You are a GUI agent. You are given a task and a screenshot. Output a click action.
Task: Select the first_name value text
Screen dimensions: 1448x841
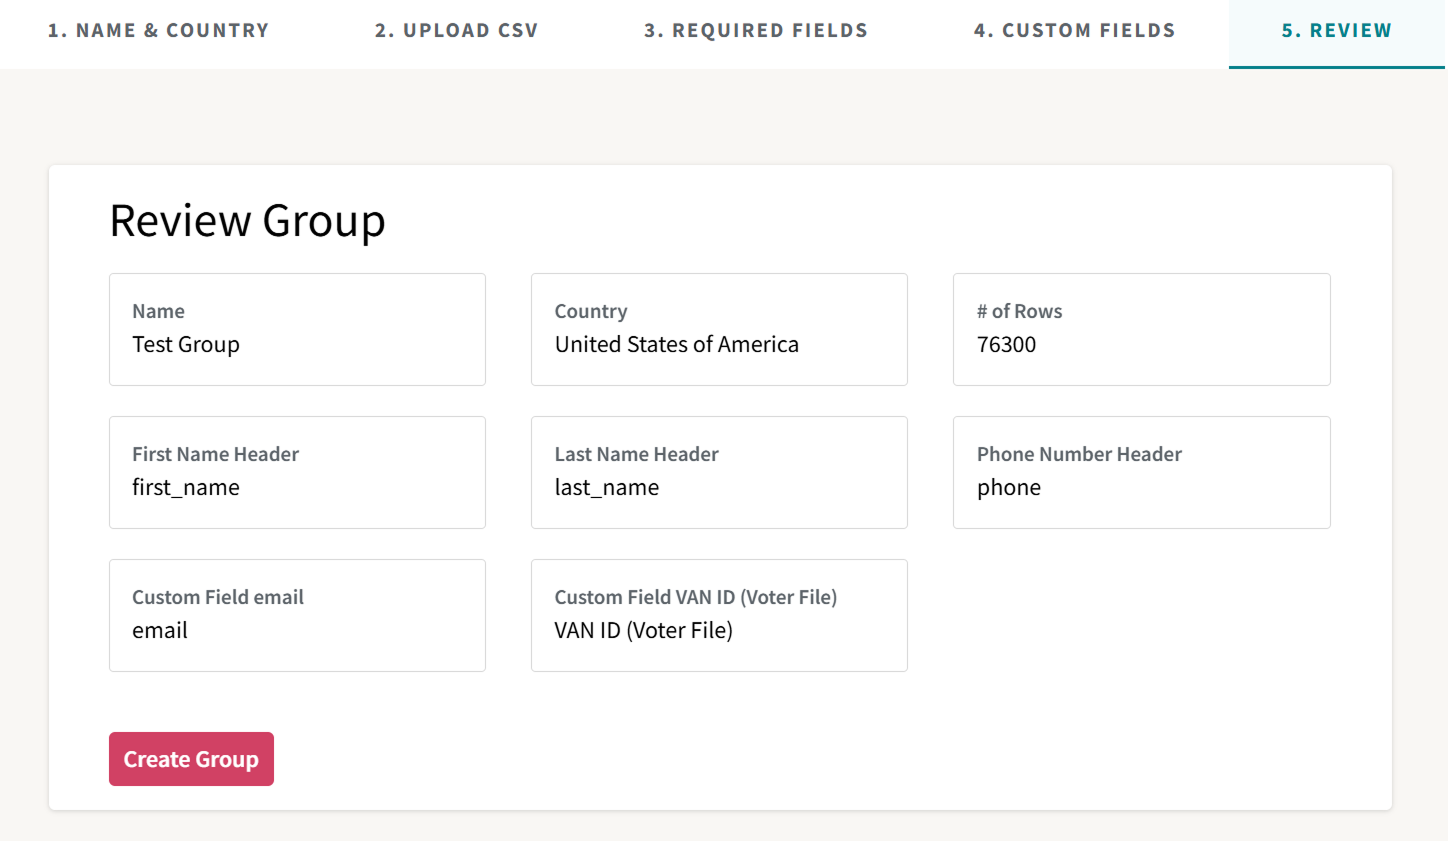pyautogui.click(x=186, y=487)
